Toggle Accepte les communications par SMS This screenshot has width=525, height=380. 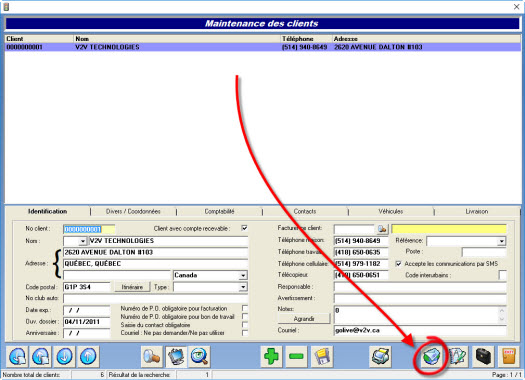398,264
